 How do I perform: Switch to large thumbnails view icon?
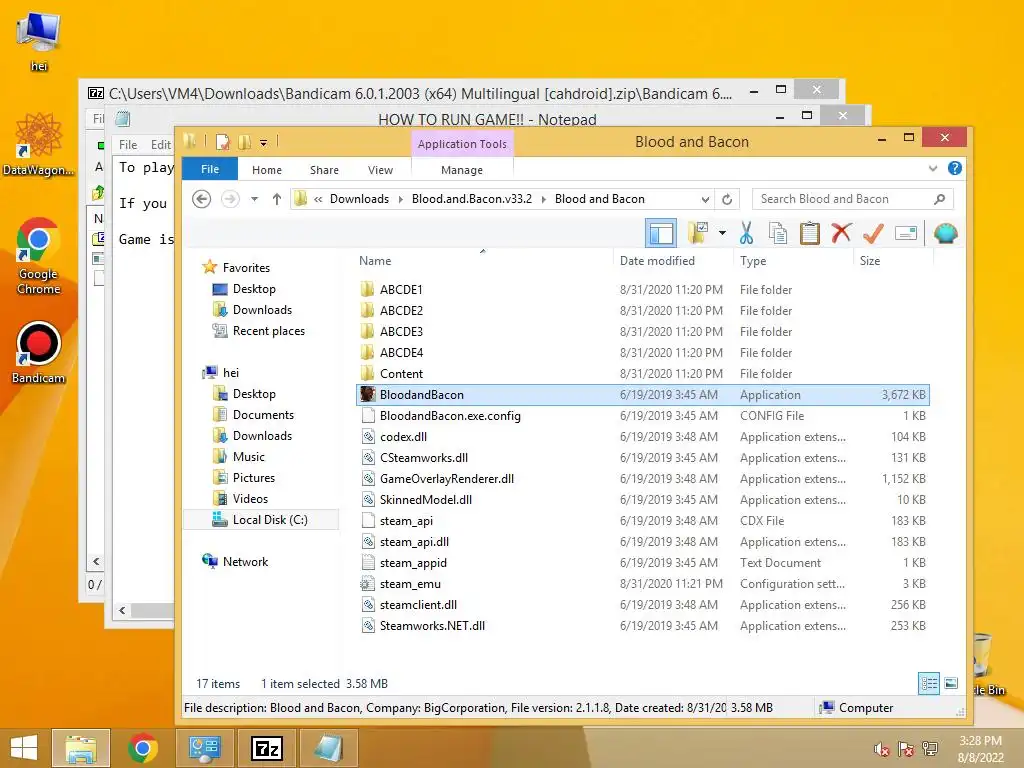pyautogui.click(x=952, y=684)
